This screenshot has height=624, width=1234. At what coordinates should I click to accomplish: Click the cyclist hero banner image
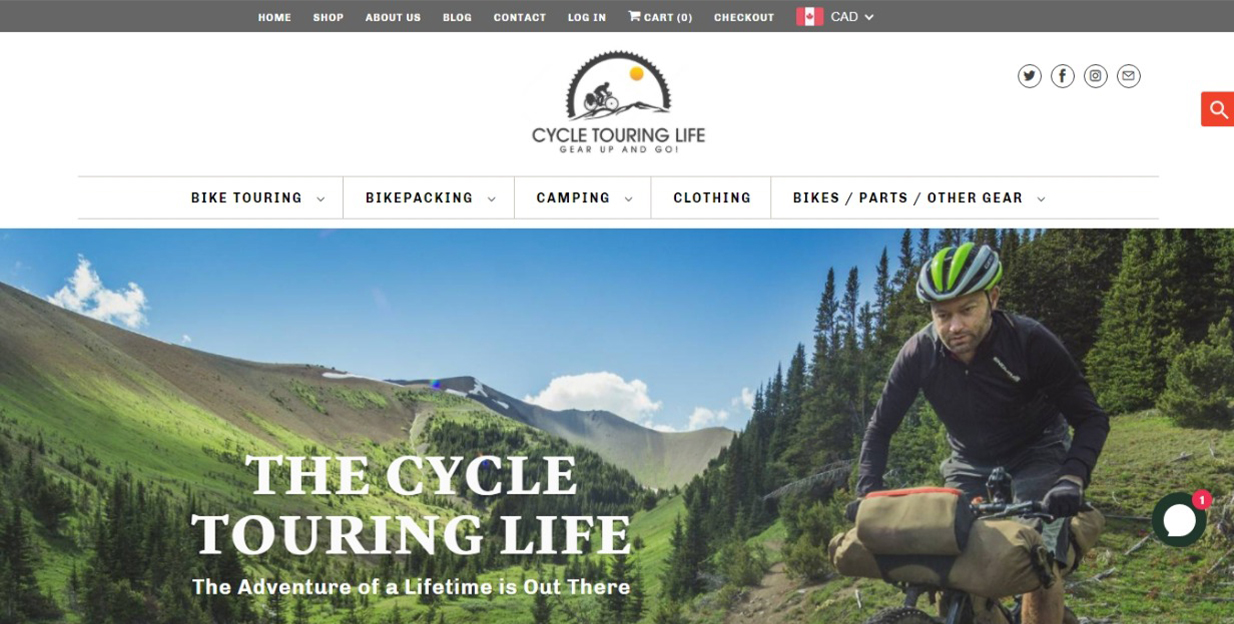coord(617,426)
